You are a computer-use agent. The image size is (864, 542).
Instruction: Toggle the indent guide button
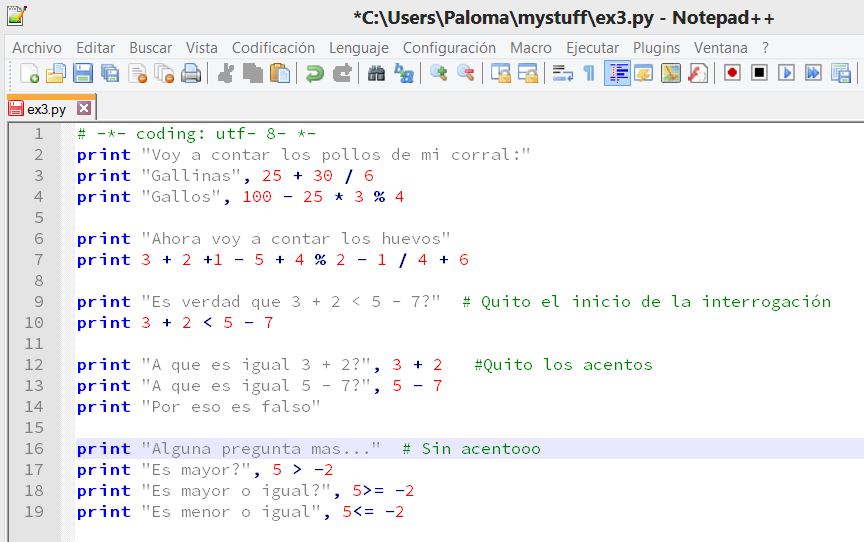point(617,73)
